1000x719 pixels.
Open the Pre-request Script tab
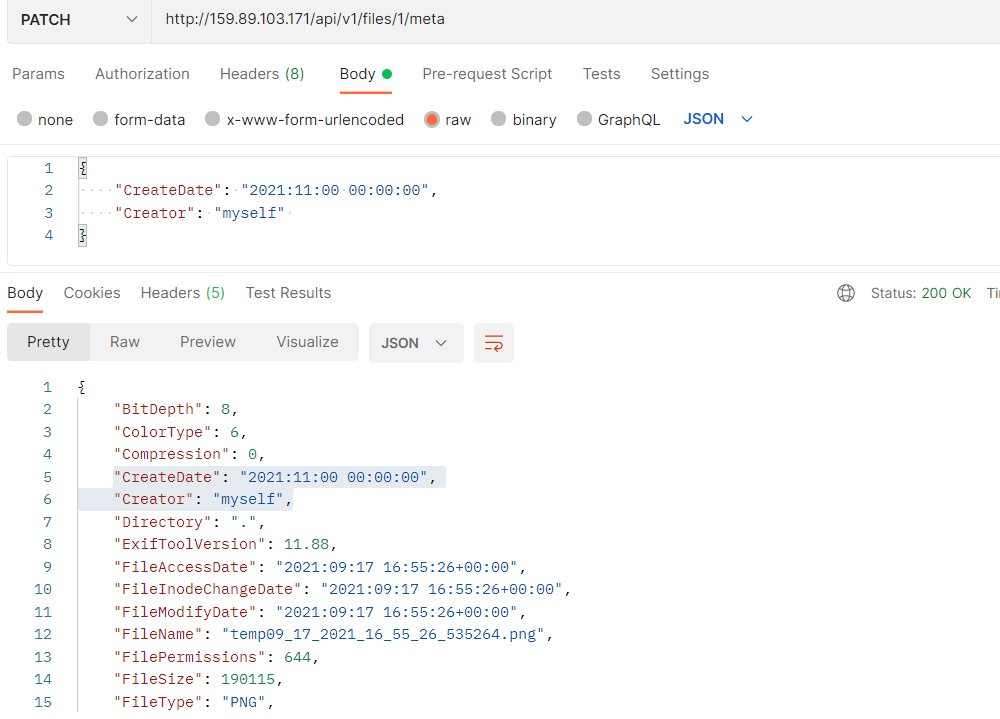(x=487, y=74)
